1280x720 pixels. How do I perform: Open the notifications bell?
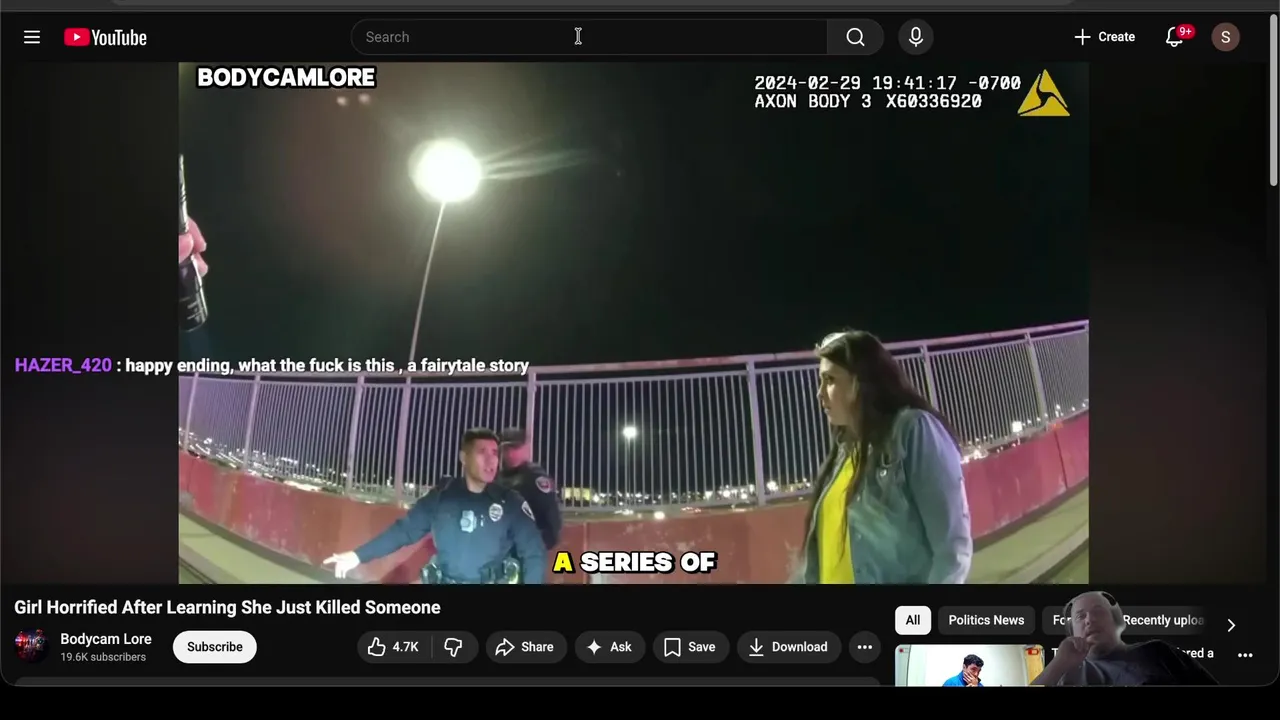point(1176,37)
